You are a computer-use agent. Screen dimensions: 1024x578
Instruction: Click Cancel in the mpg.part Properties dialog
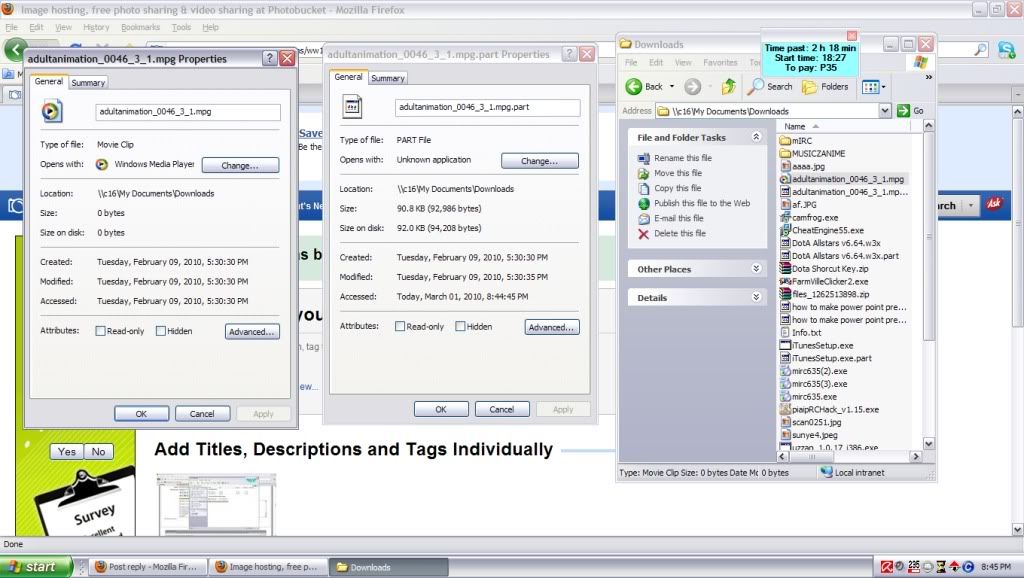click(x=502, y=409)
